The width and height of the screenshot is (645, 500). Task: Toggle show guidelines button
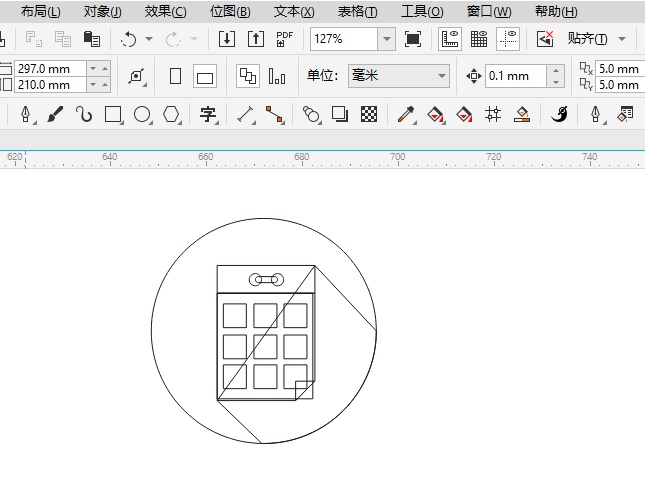coord(508,39)
